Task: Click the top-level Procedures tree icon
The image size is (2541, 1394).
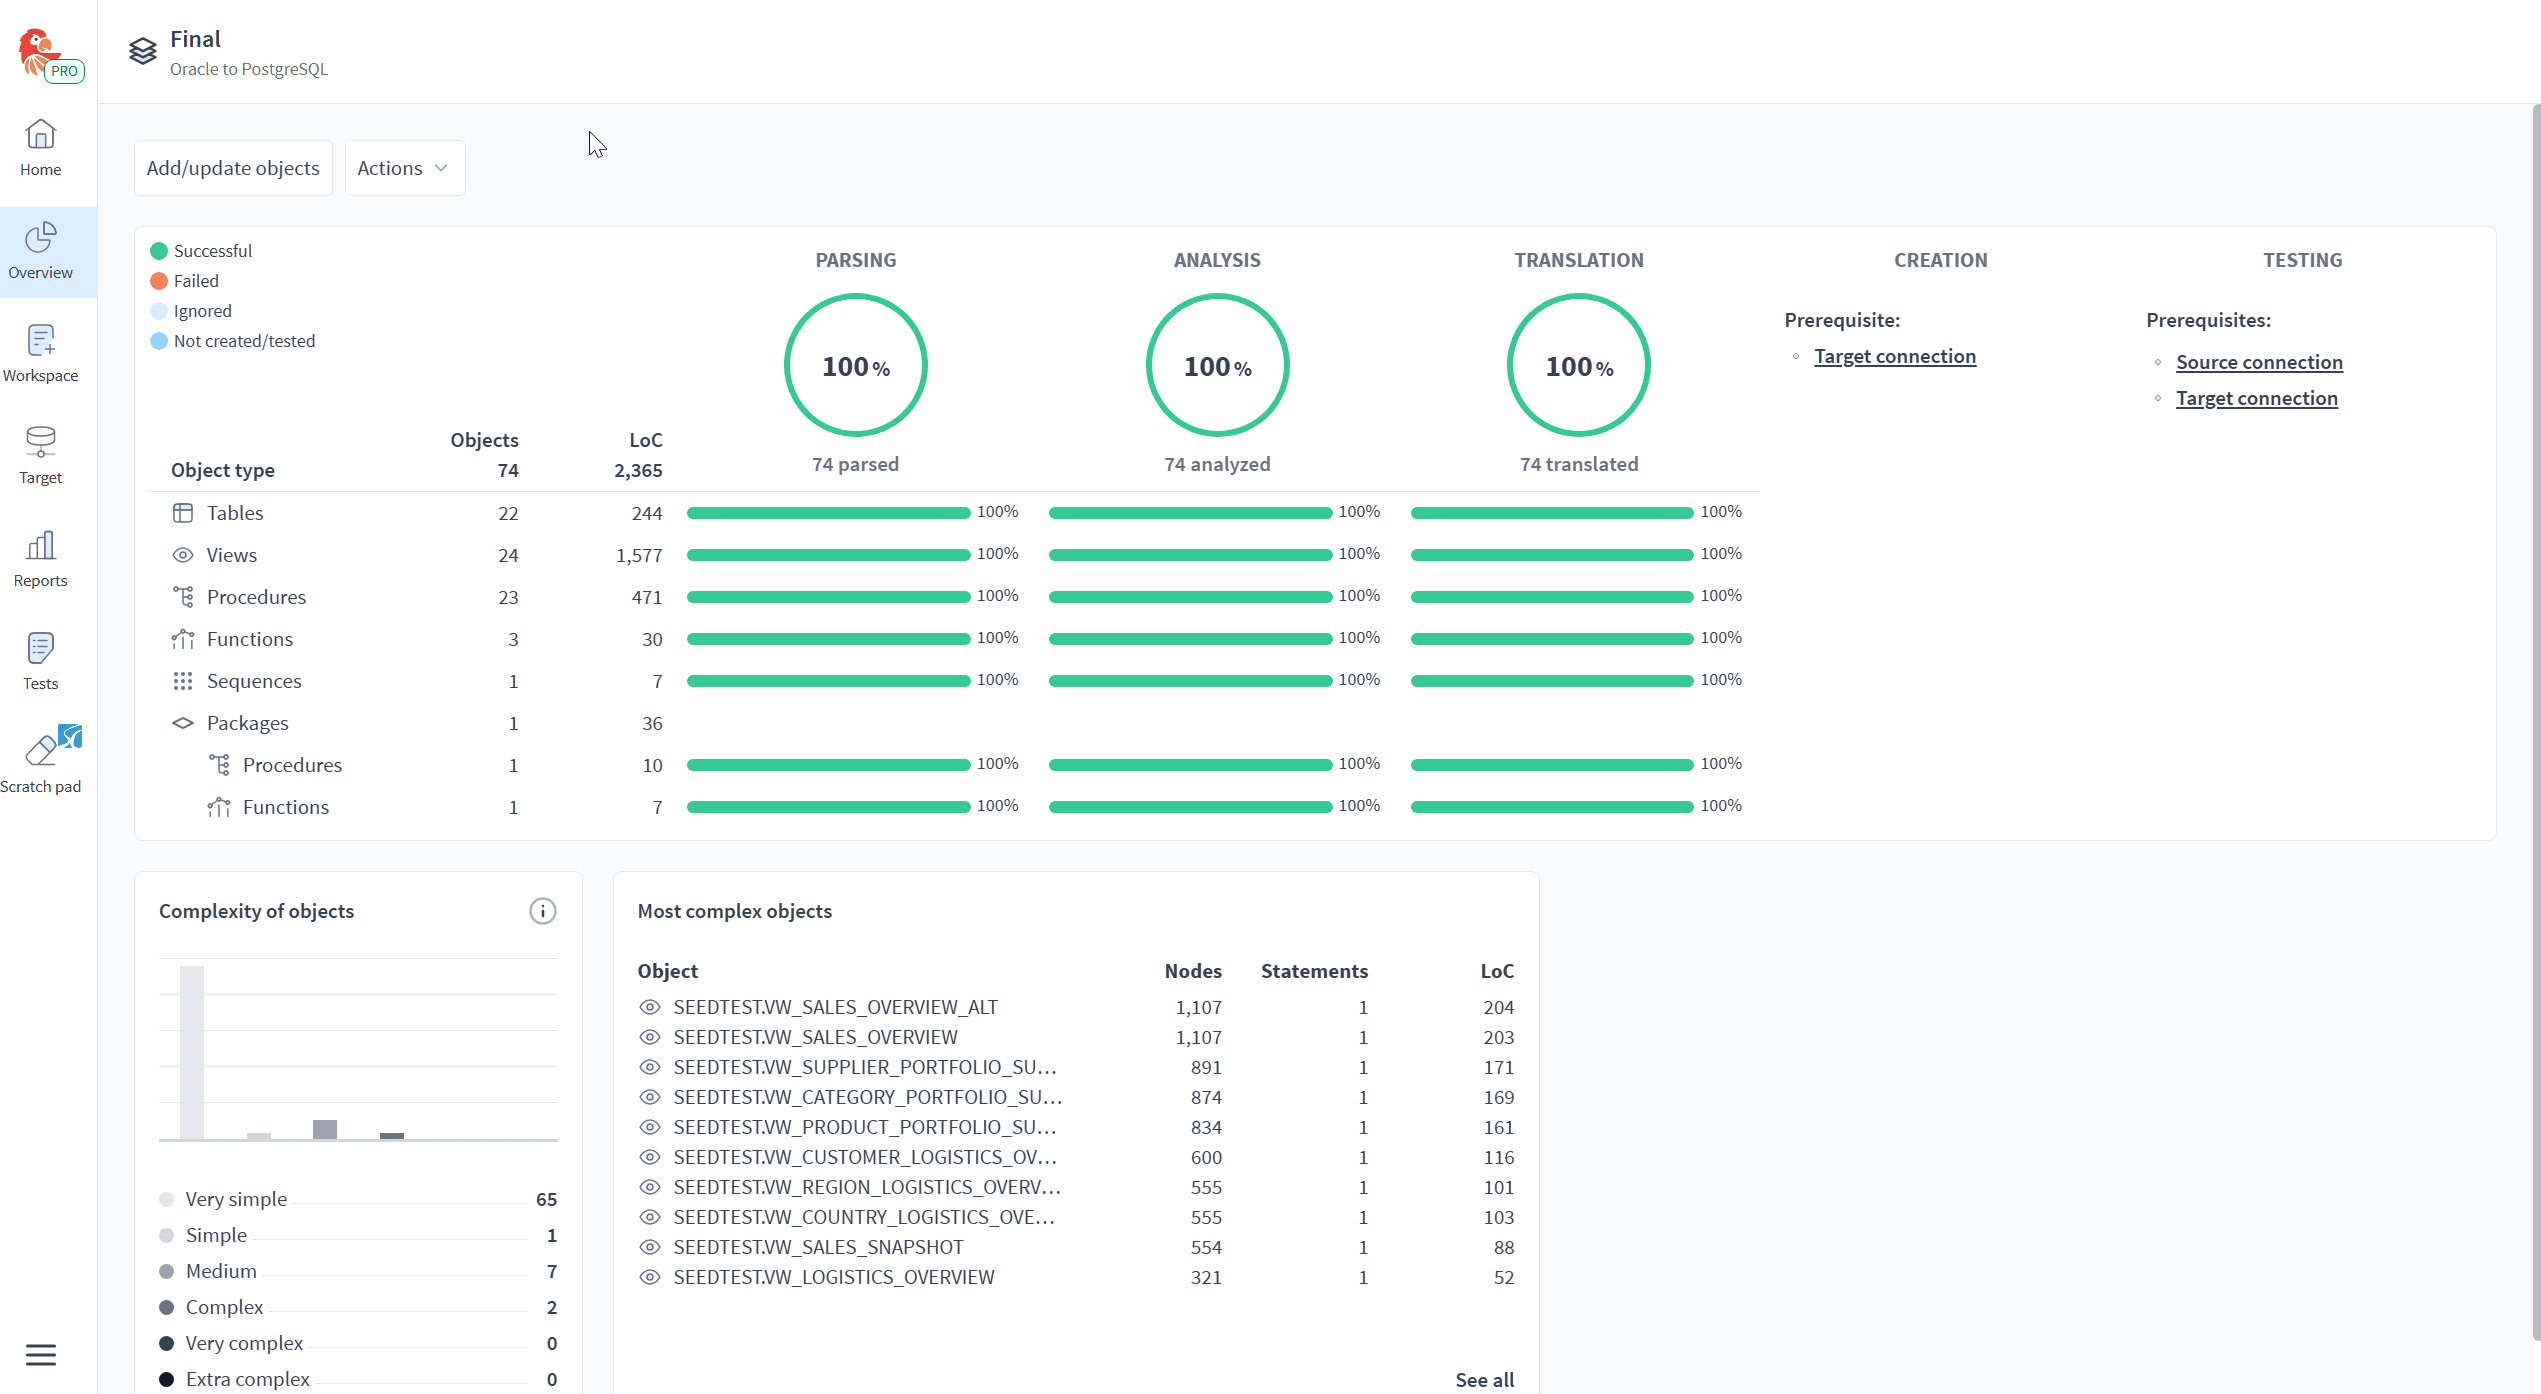Action: point(183,597)
